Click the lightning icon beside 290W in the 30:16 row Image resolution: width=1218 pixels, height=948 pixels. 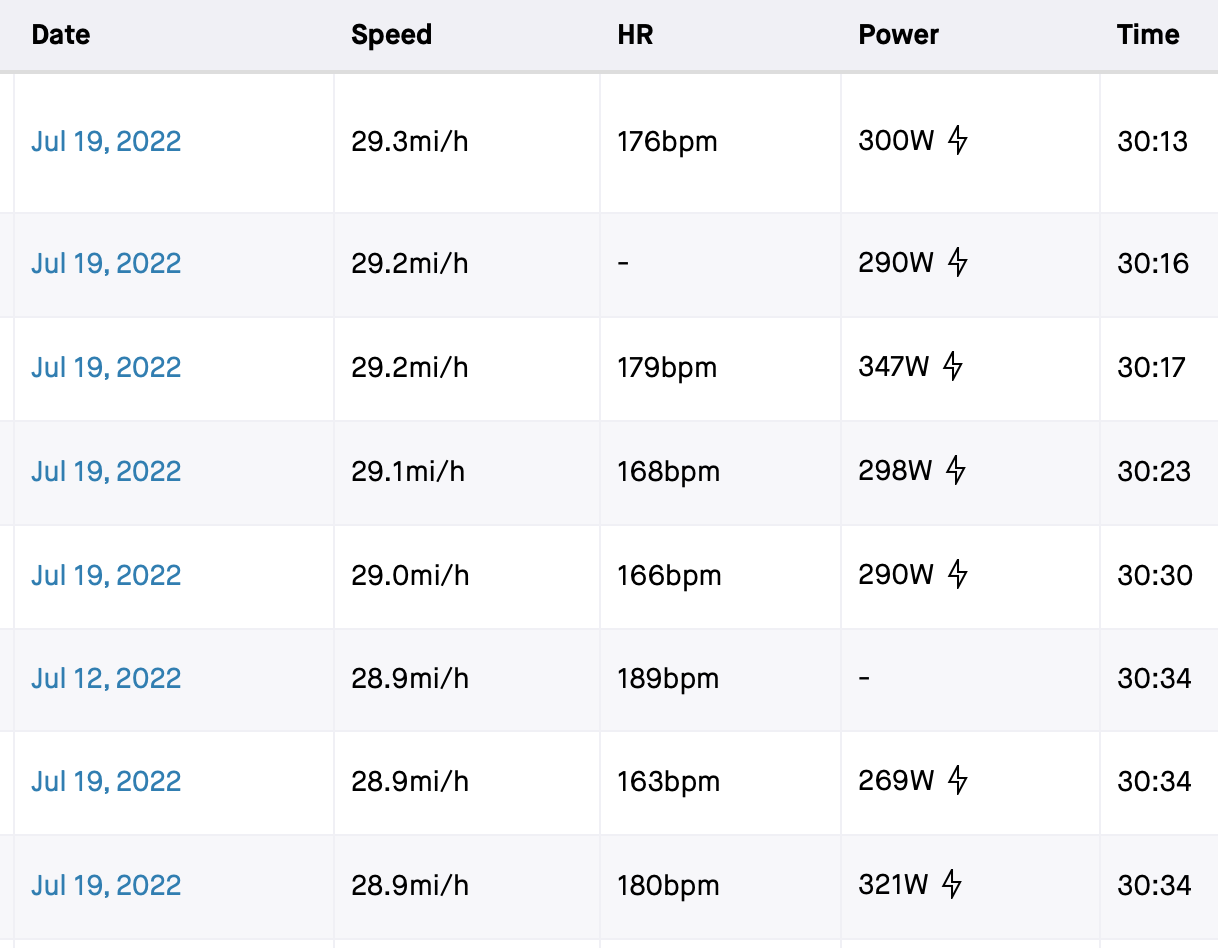point(958,263)
